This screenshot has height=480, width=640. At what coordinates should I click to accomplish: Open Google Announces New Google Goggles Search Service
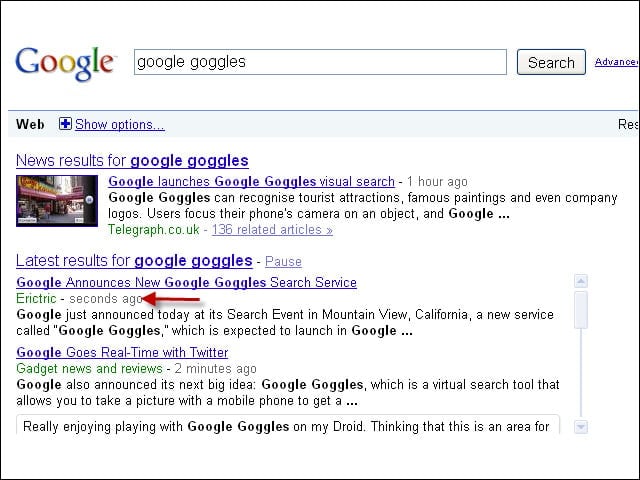tap(187, 282)
